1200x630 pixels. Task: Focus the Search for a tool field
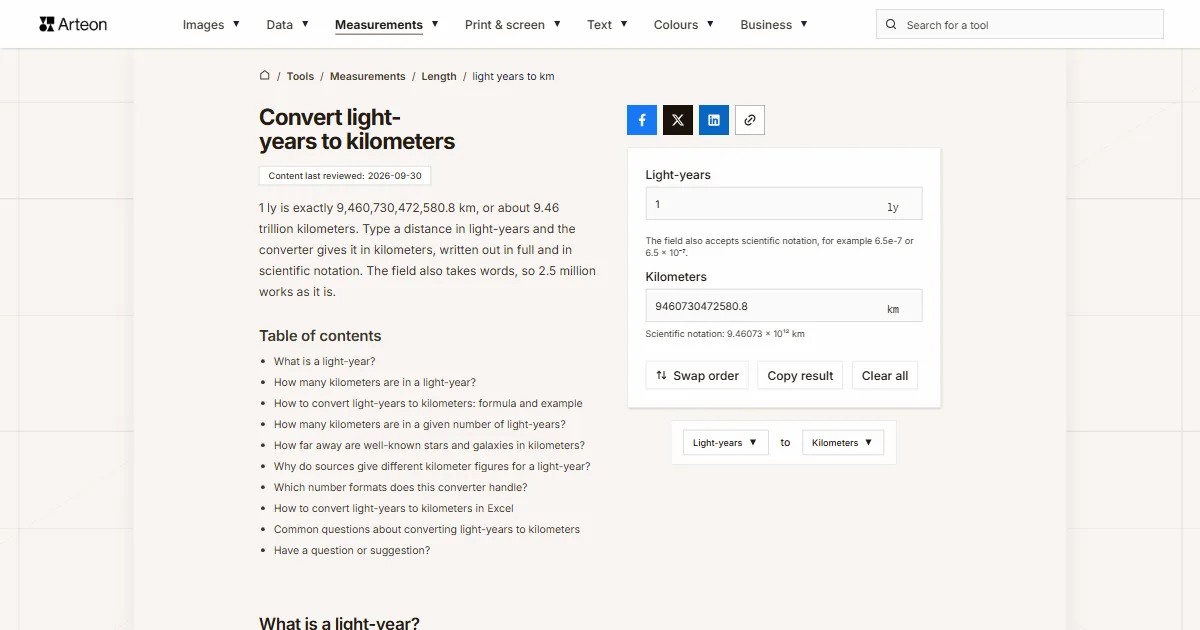tap(1020, 25)
